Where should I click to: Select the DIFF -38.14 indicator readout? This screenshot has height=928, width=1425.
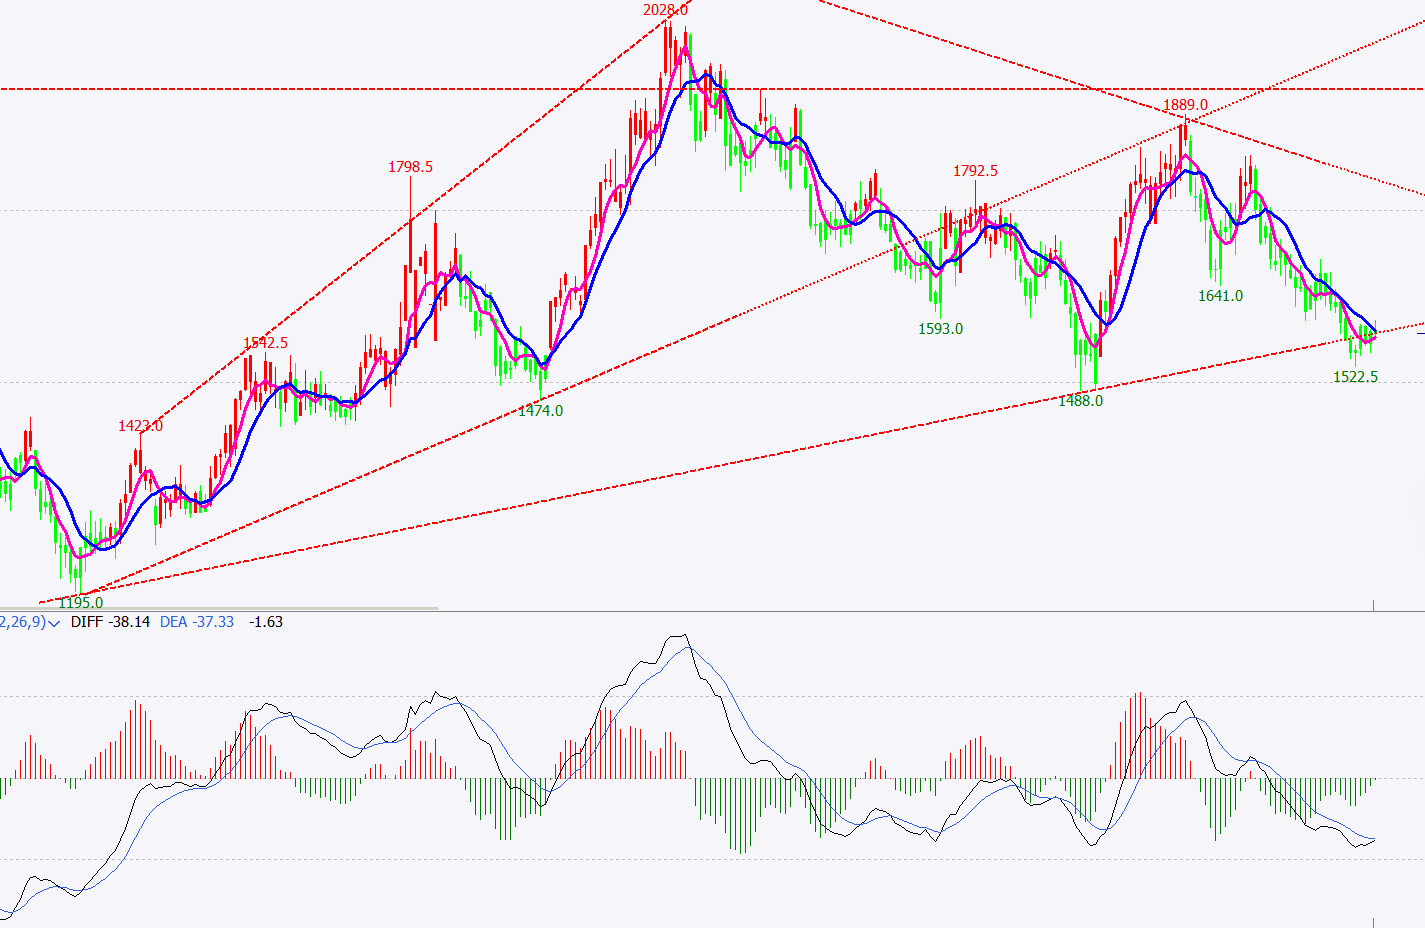pos(110,622)
